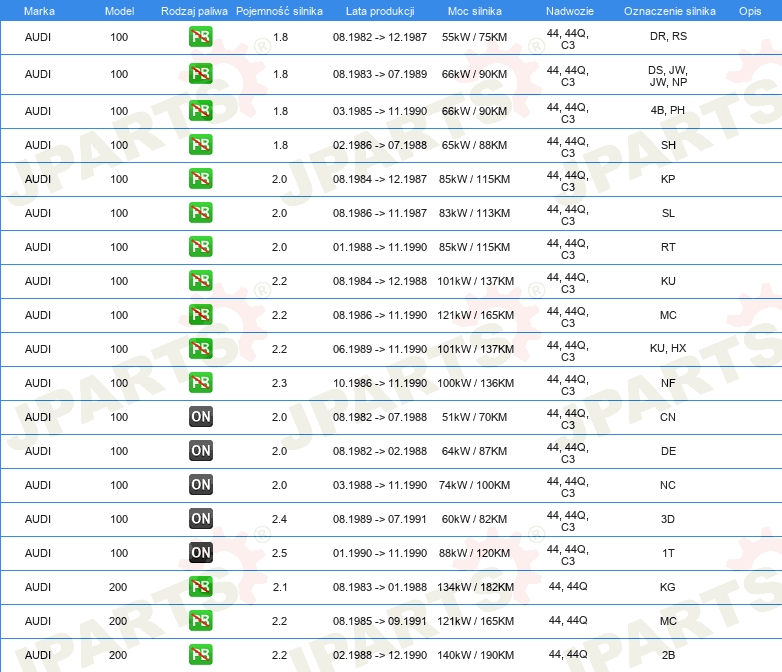Viewport: 782px width, 672px height.
Task: Select the Pojemność silnika column header
Action: (279, 11)
